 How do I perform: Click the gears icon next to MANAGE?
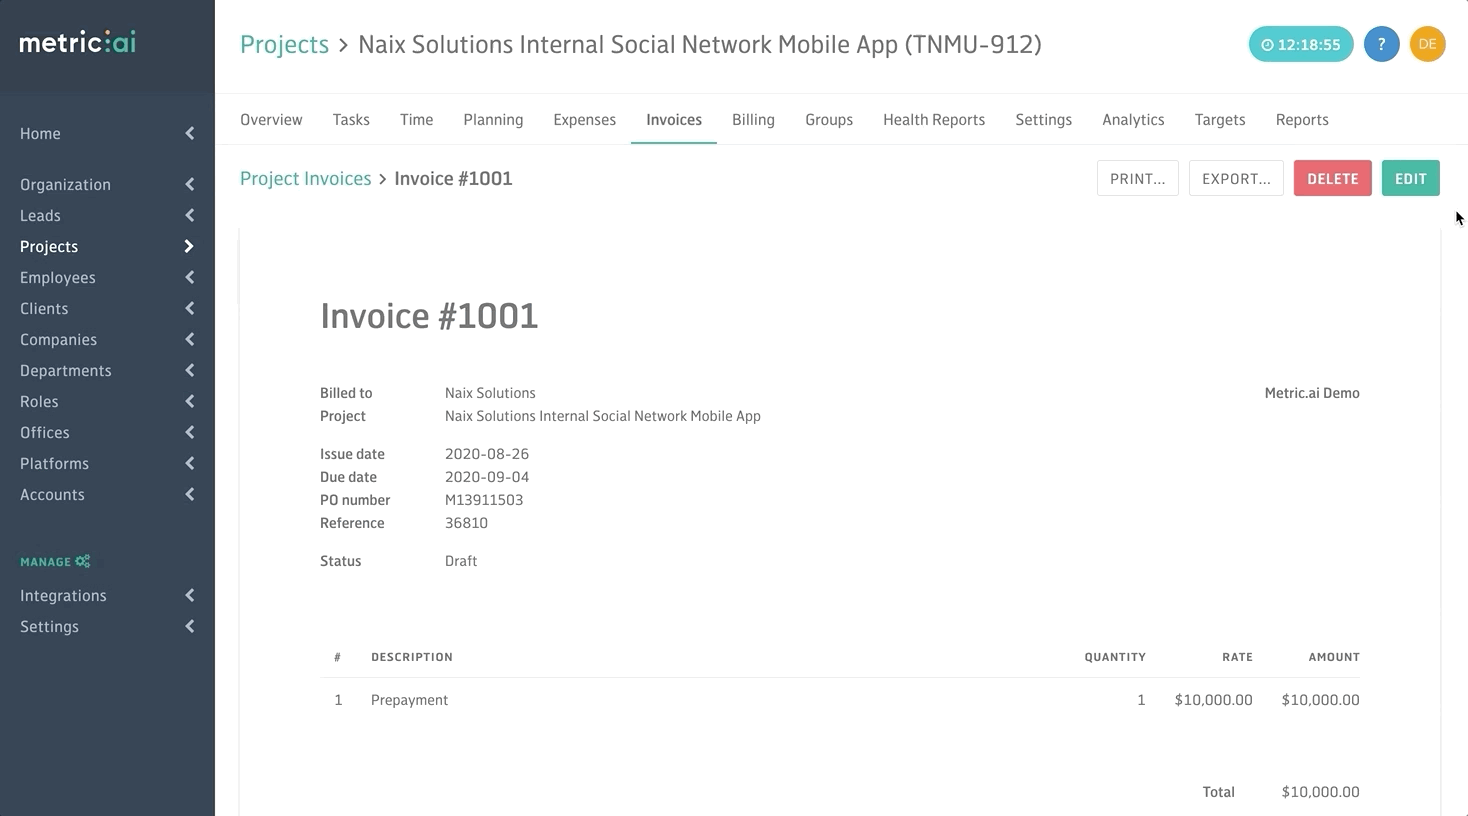tap(83, 561)
